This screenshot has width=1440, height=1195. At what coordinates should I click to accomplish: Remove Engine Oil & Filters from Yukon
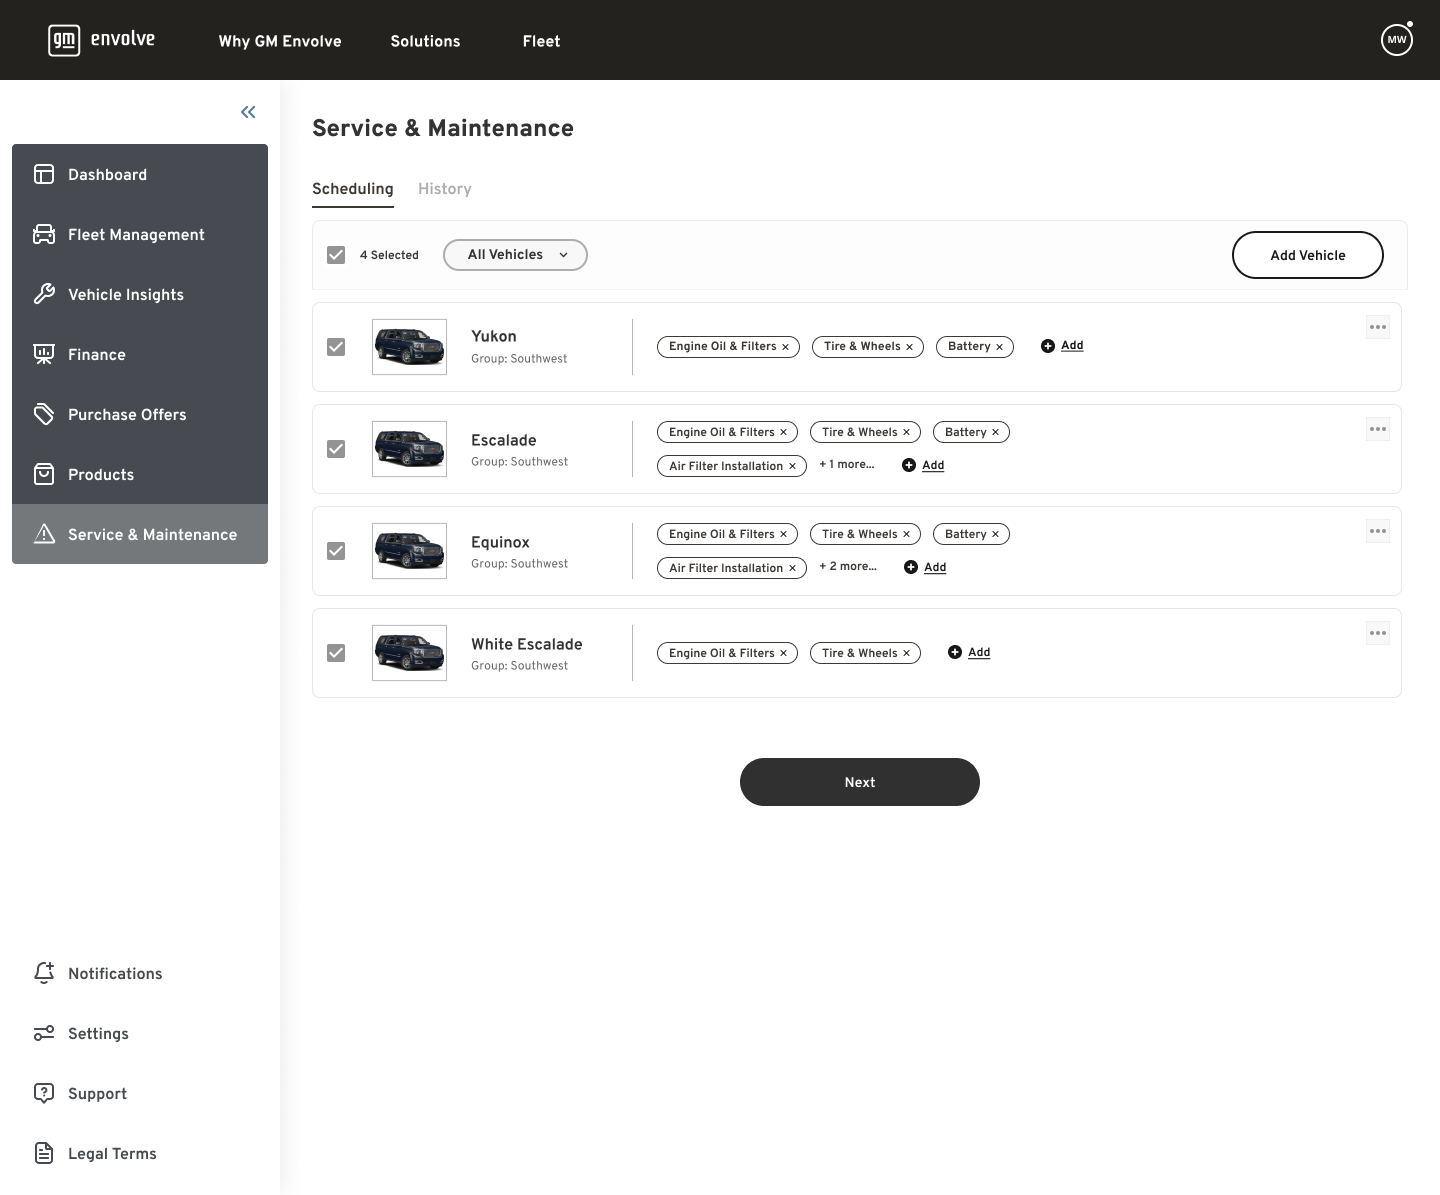(x=785, y=347)
